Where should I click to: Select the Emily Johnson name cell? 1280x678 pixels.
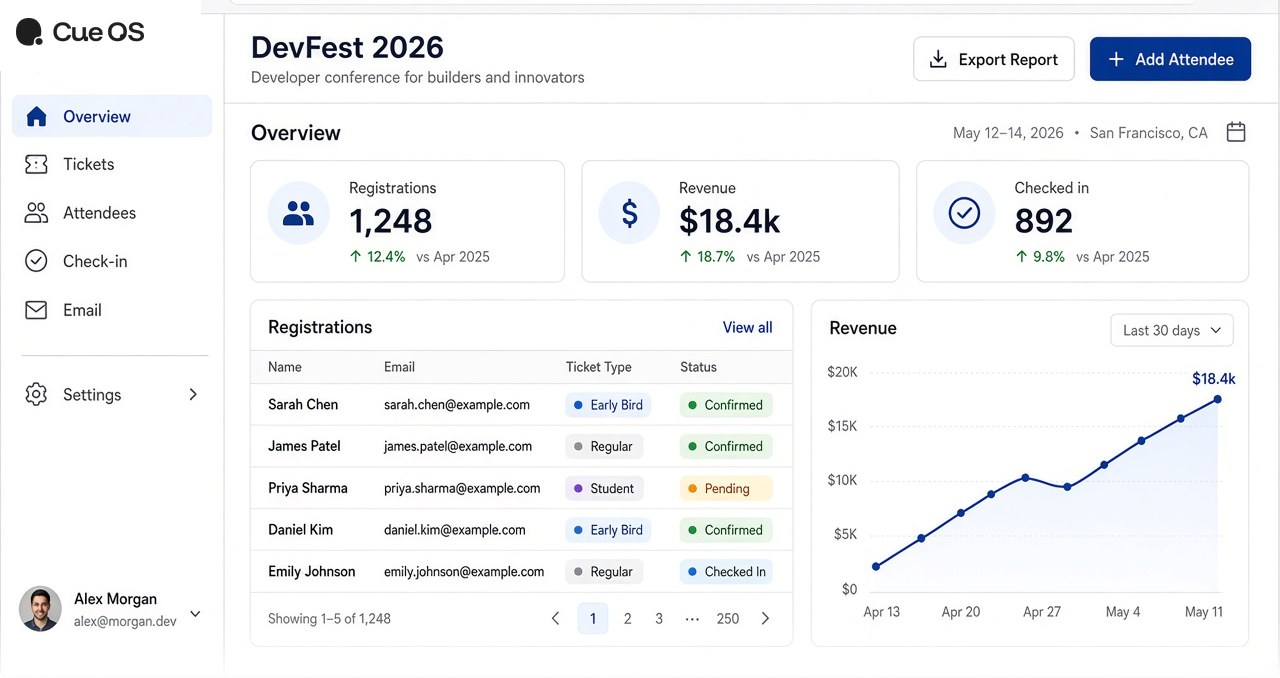pyautogui.click(x=311, y=572)
